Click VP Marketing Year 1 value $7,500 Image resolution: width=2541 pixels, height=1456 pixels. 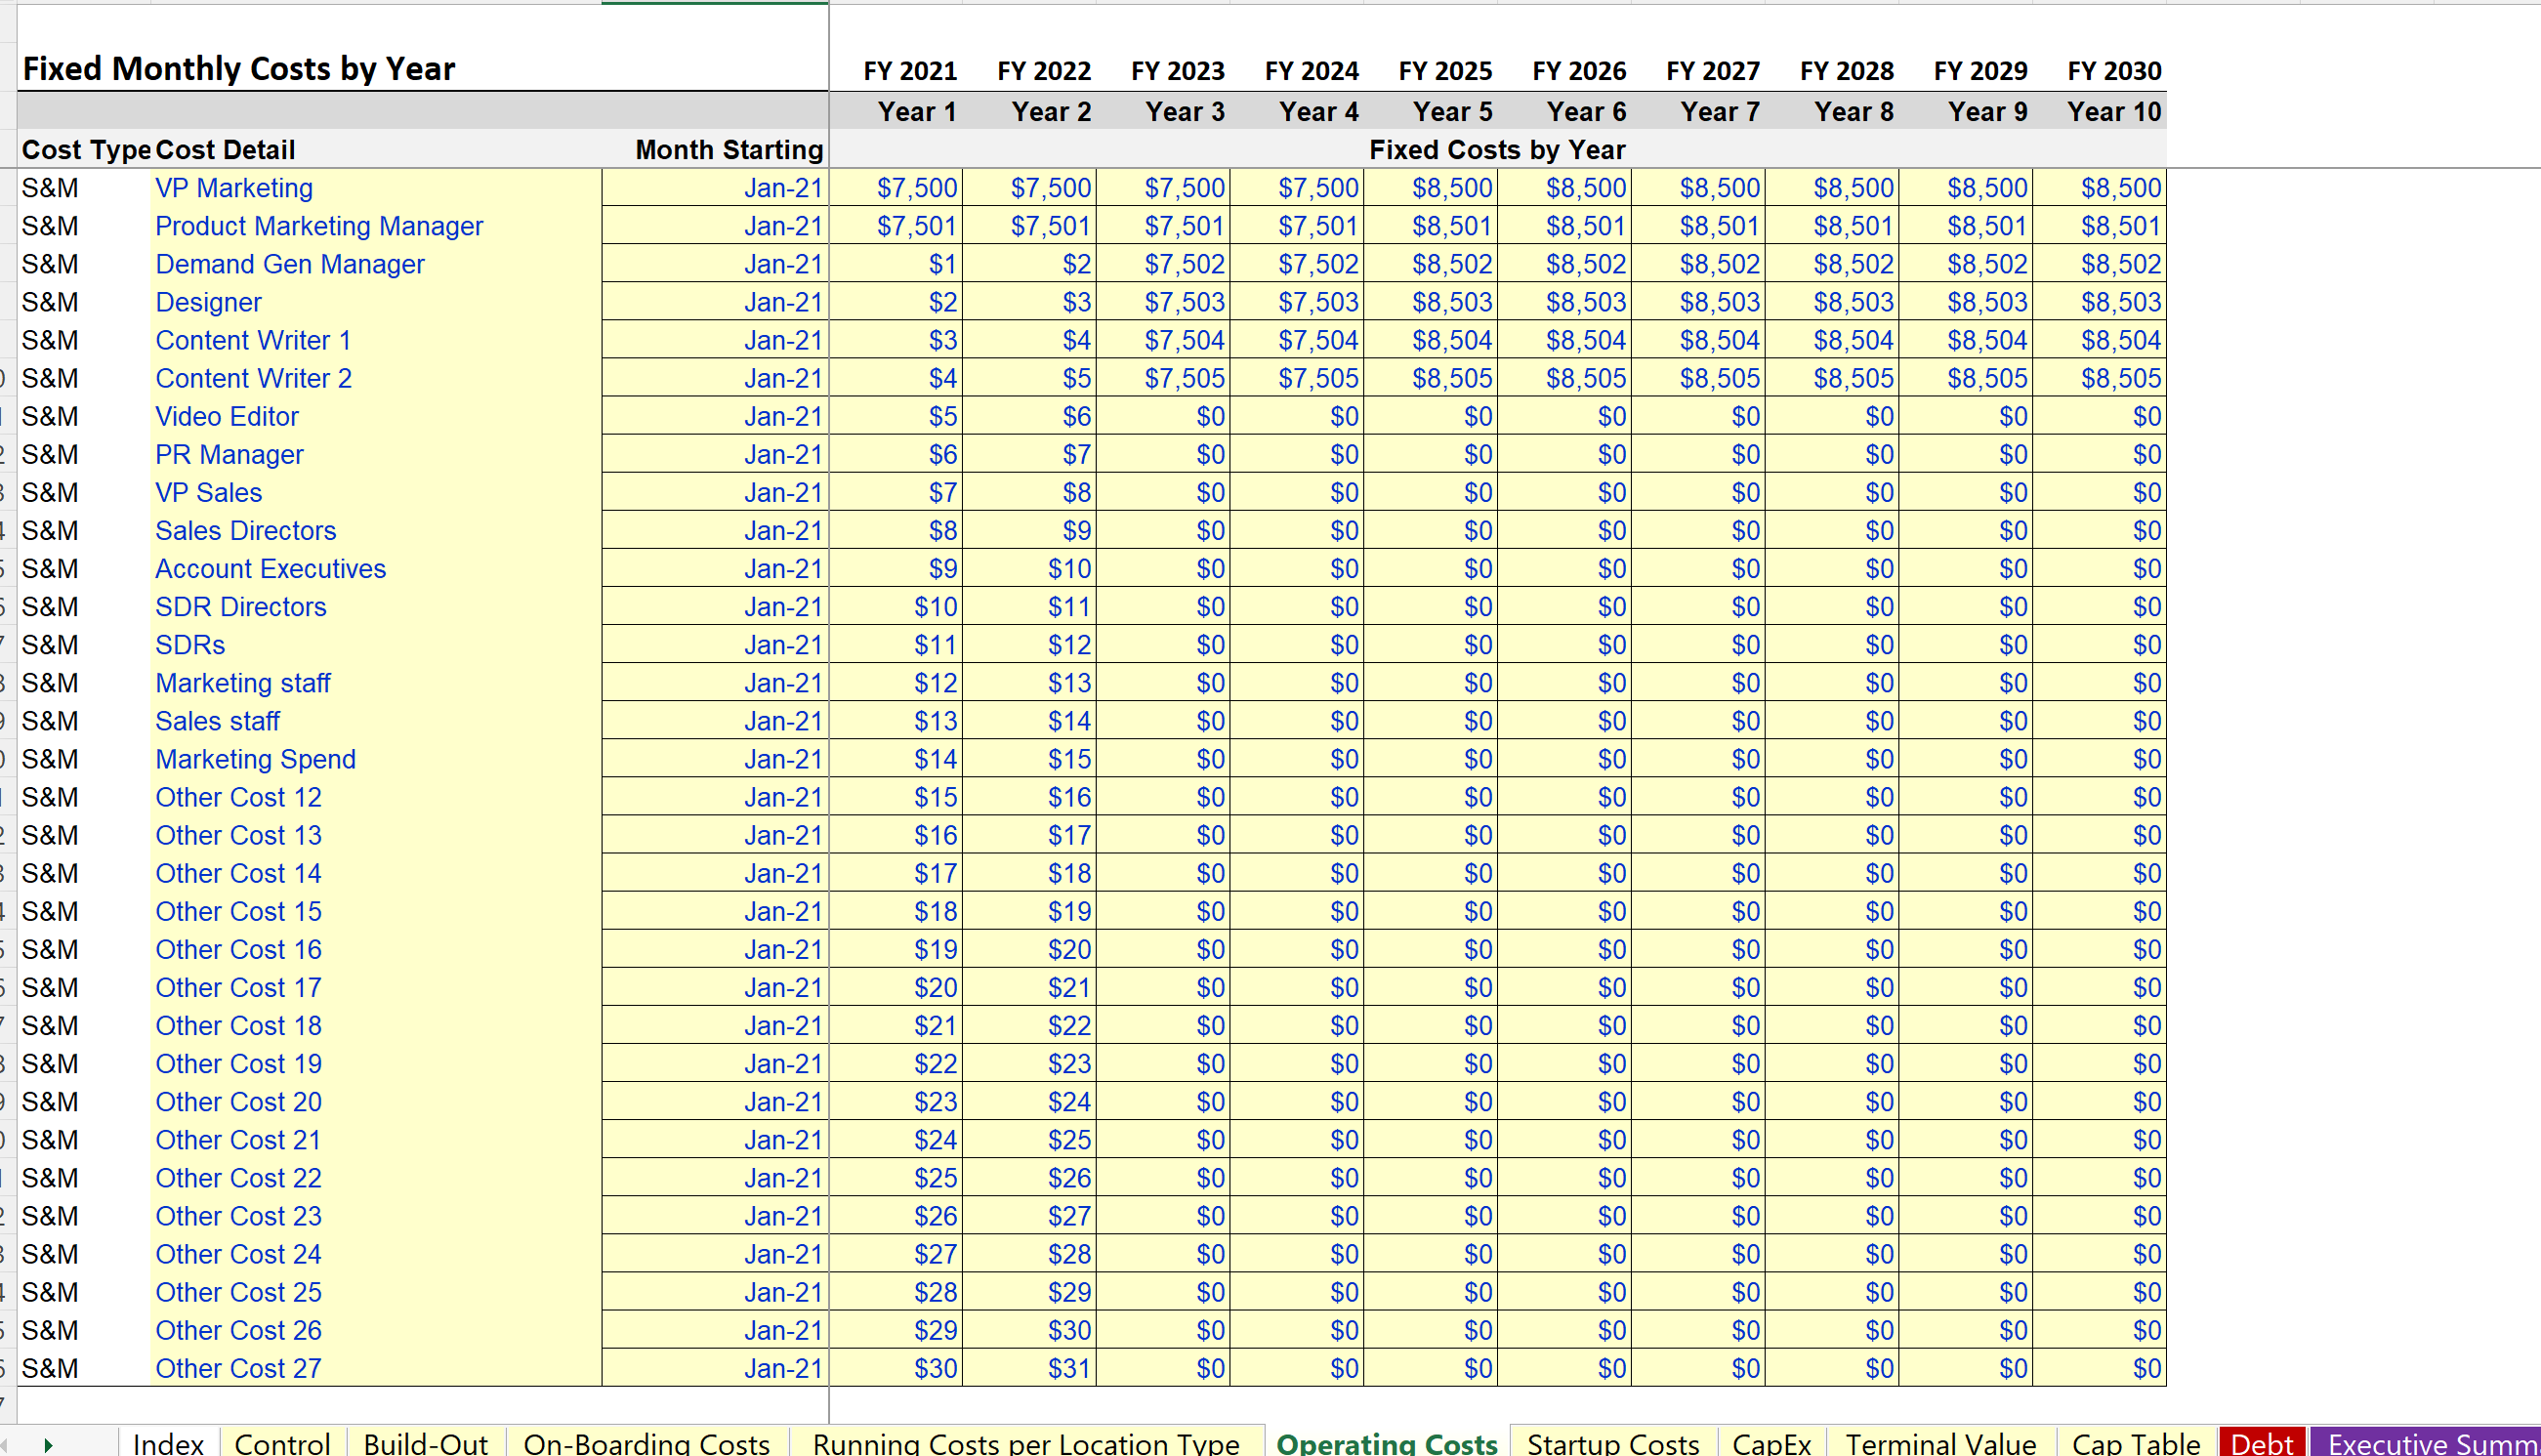click(896, 188)
